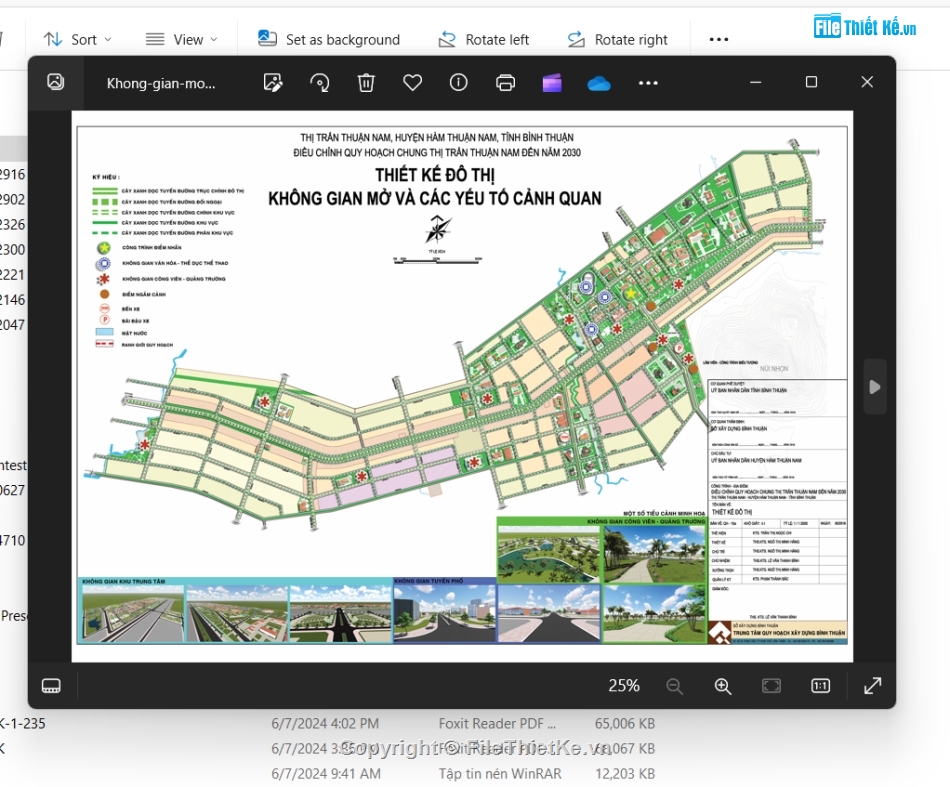Select the 12,203 KB file size cell
Viewport: 950px width, 787px height.
tap(625, 774)
